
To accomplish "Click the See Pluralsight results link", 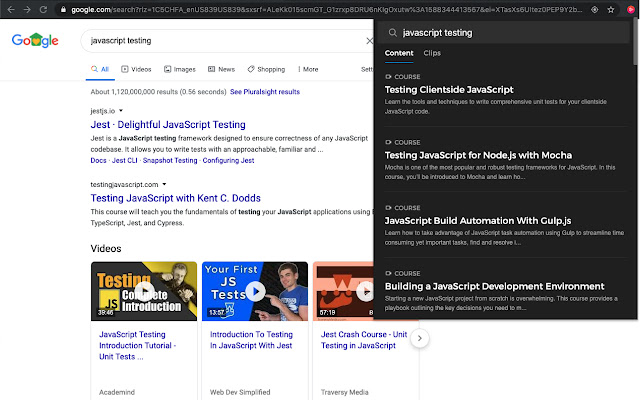I will point(265,92).
